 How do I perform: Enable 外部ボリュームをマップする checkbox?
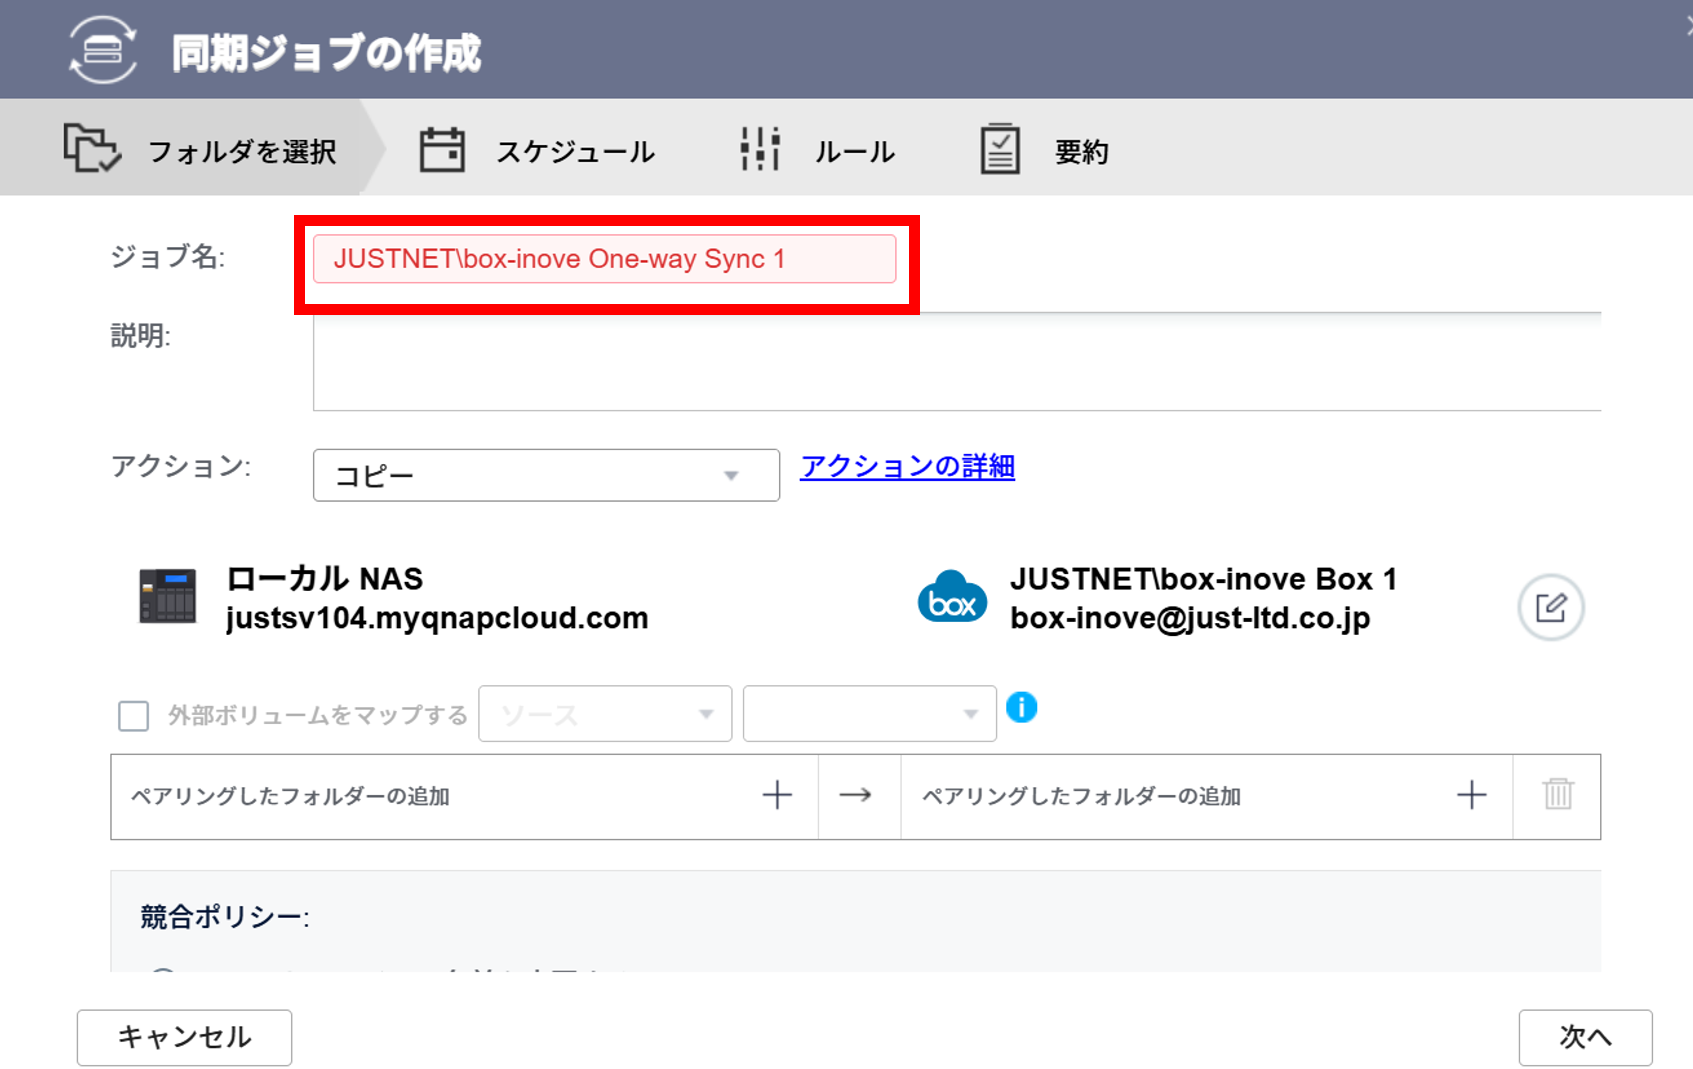click(x=134, y=716)
